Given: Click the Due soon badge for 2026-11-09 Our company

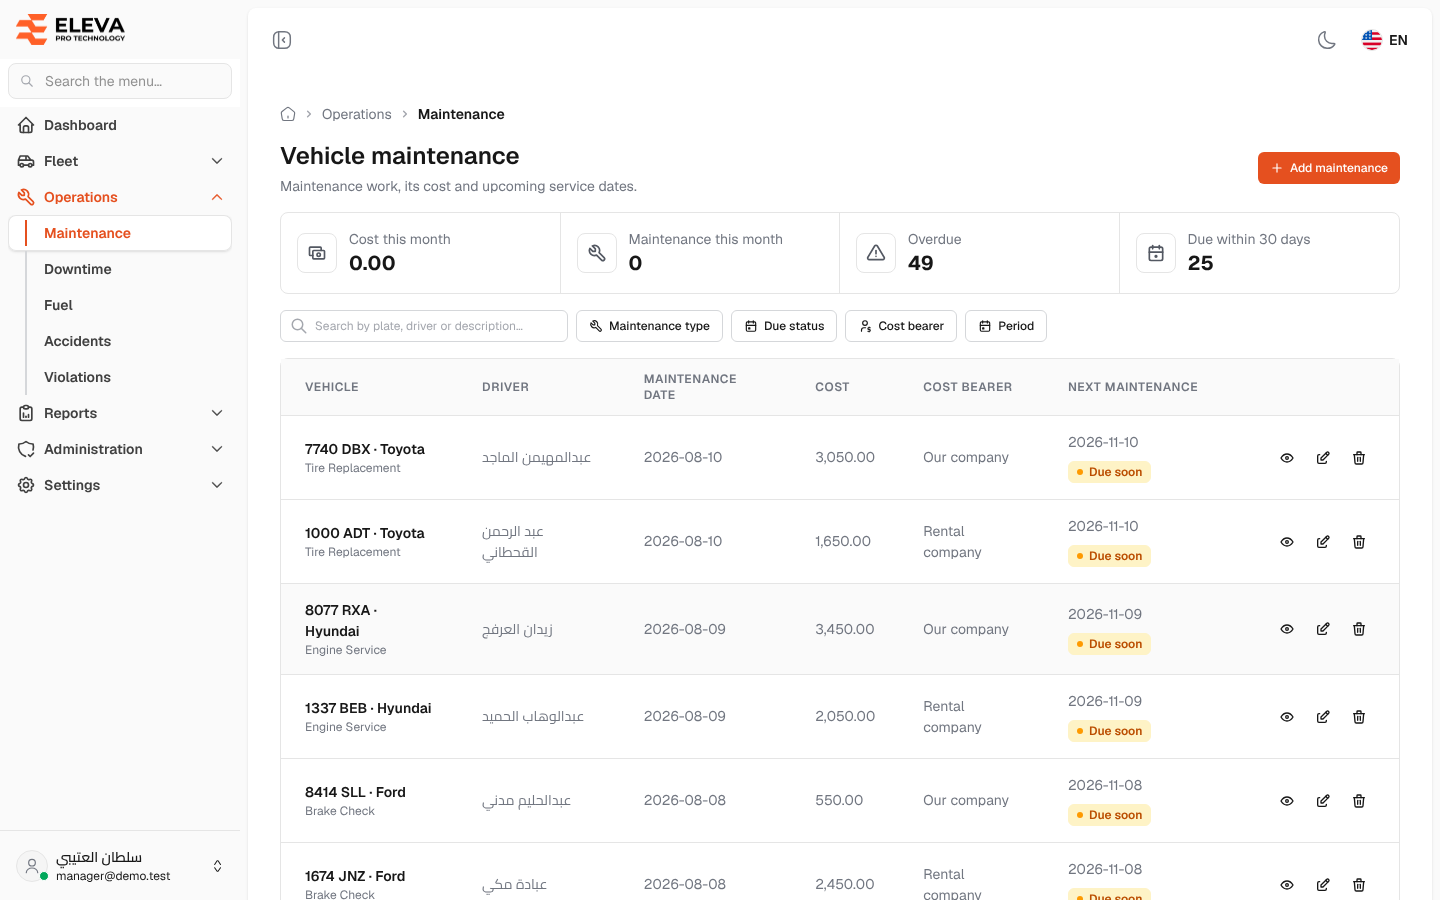Looking at the screenshot, I should click(1109, 644).
